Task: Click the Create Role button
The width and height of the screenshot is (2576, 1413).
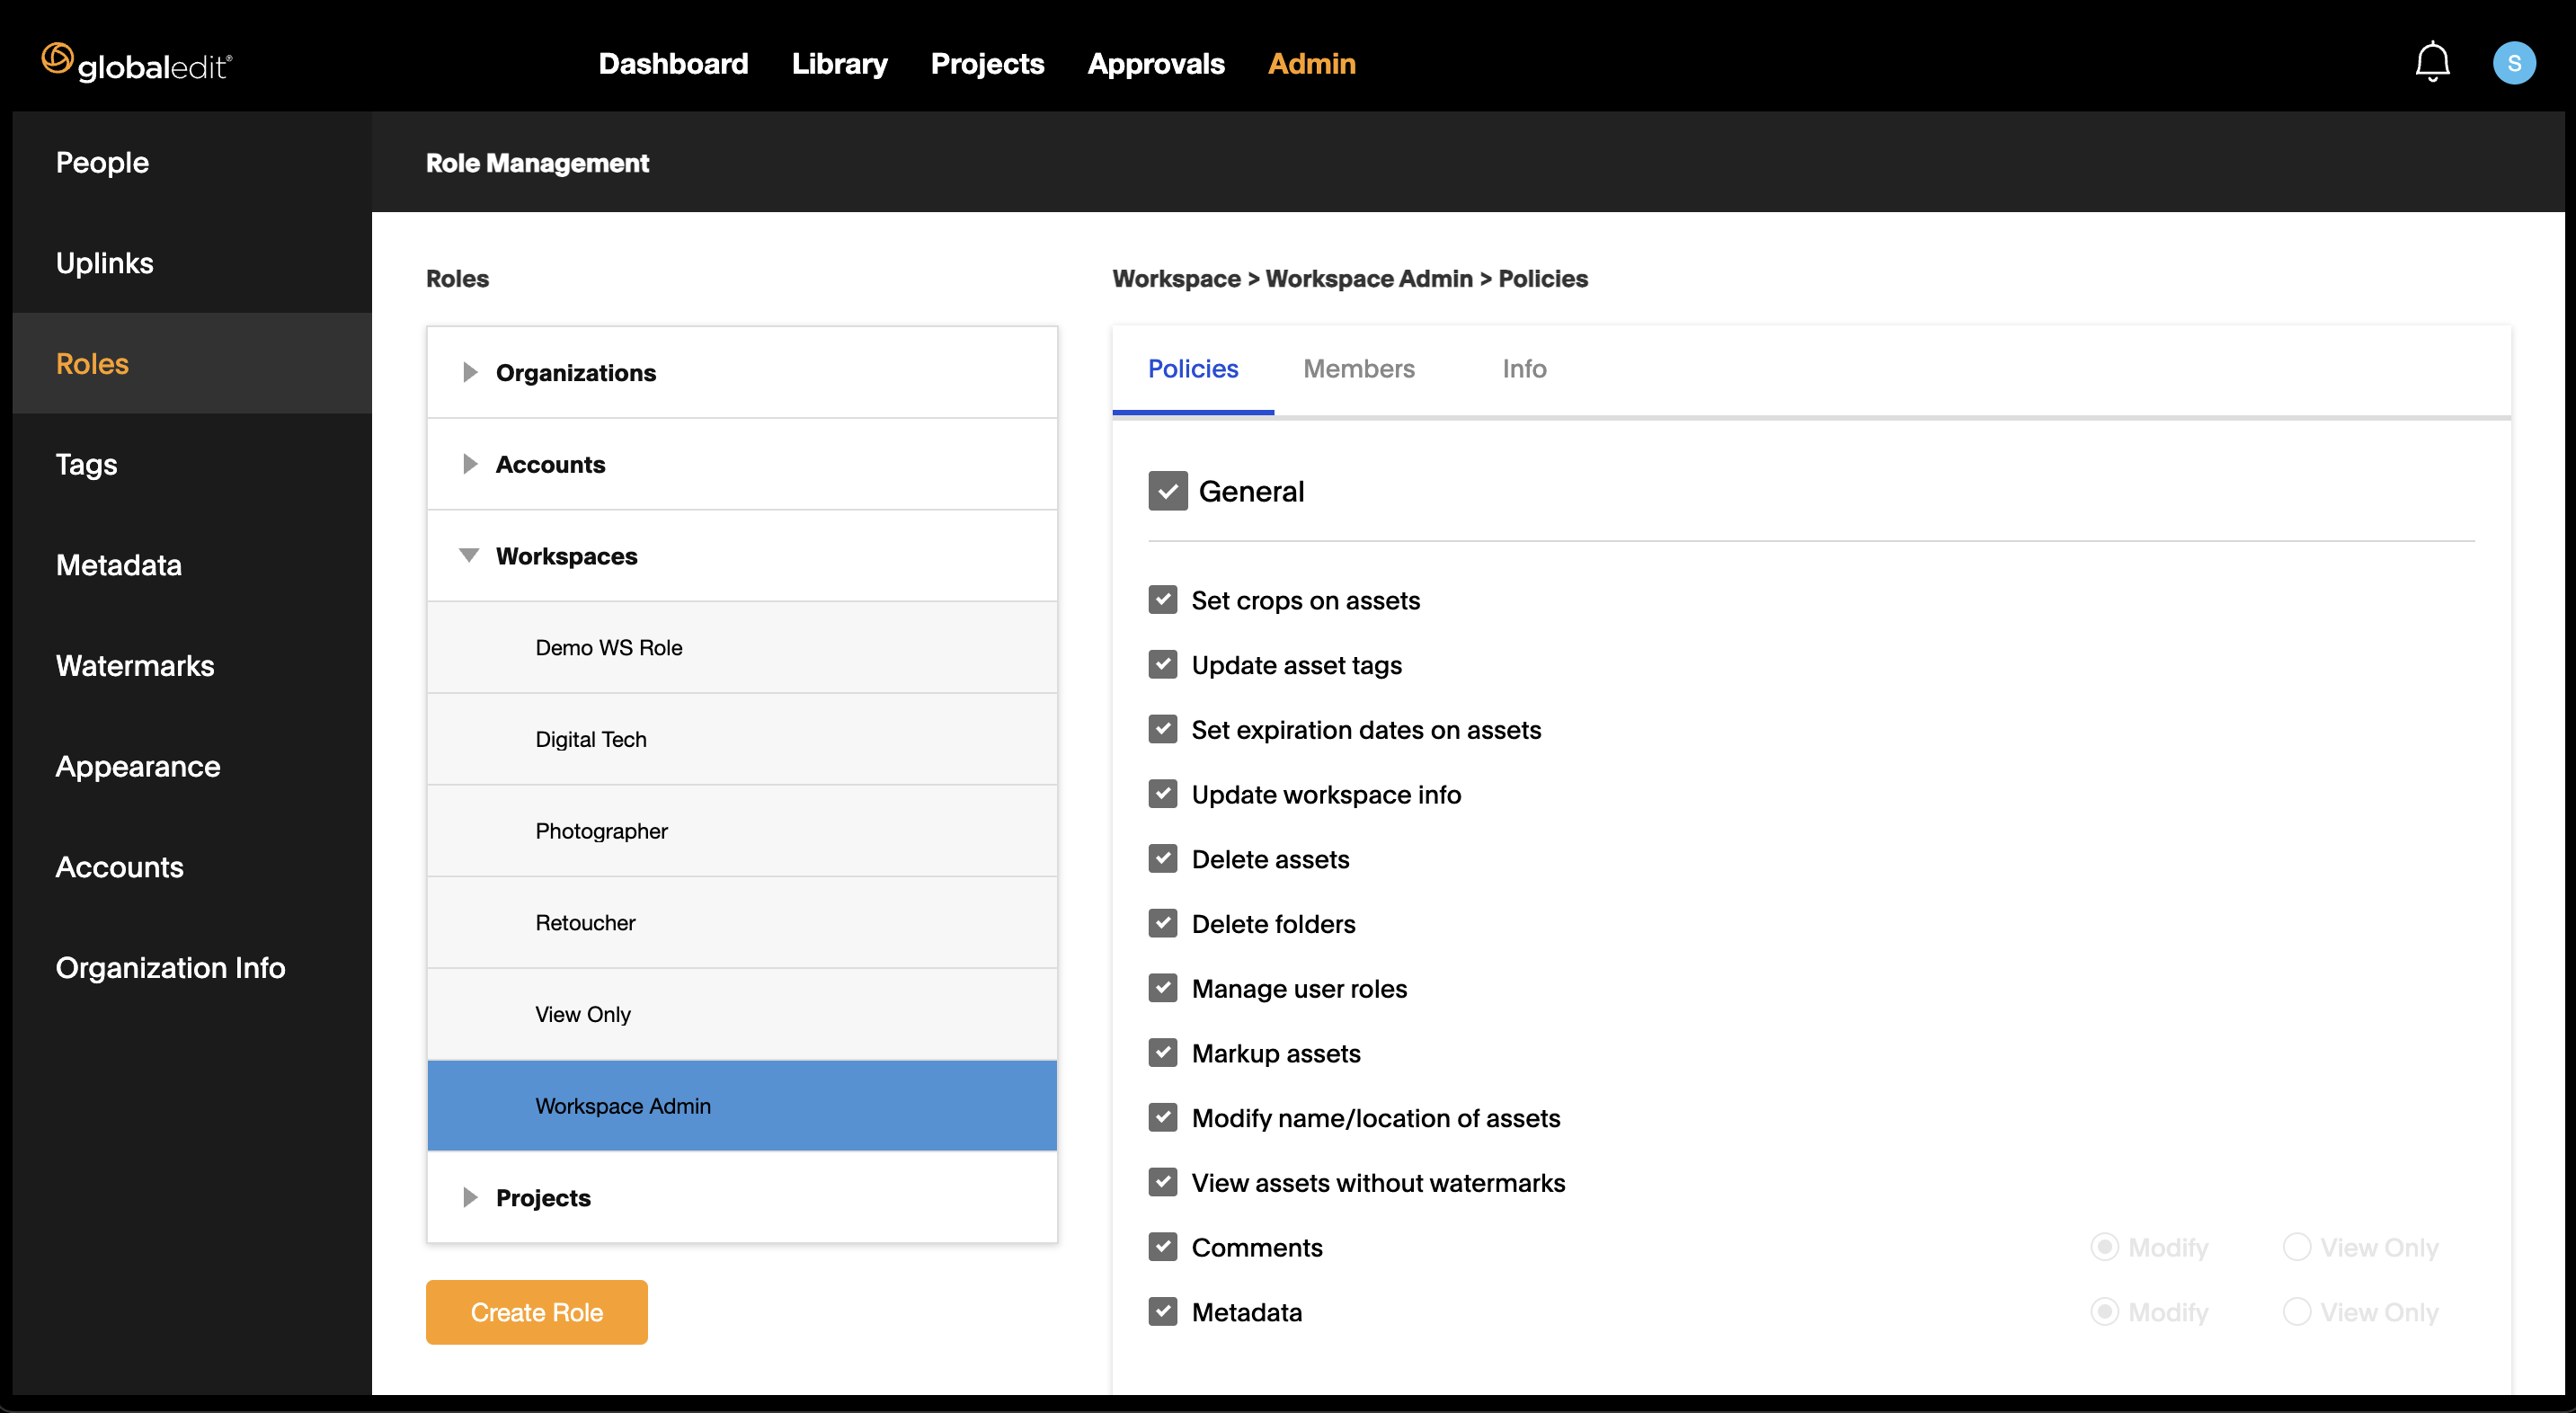Action: point(536,1312)
